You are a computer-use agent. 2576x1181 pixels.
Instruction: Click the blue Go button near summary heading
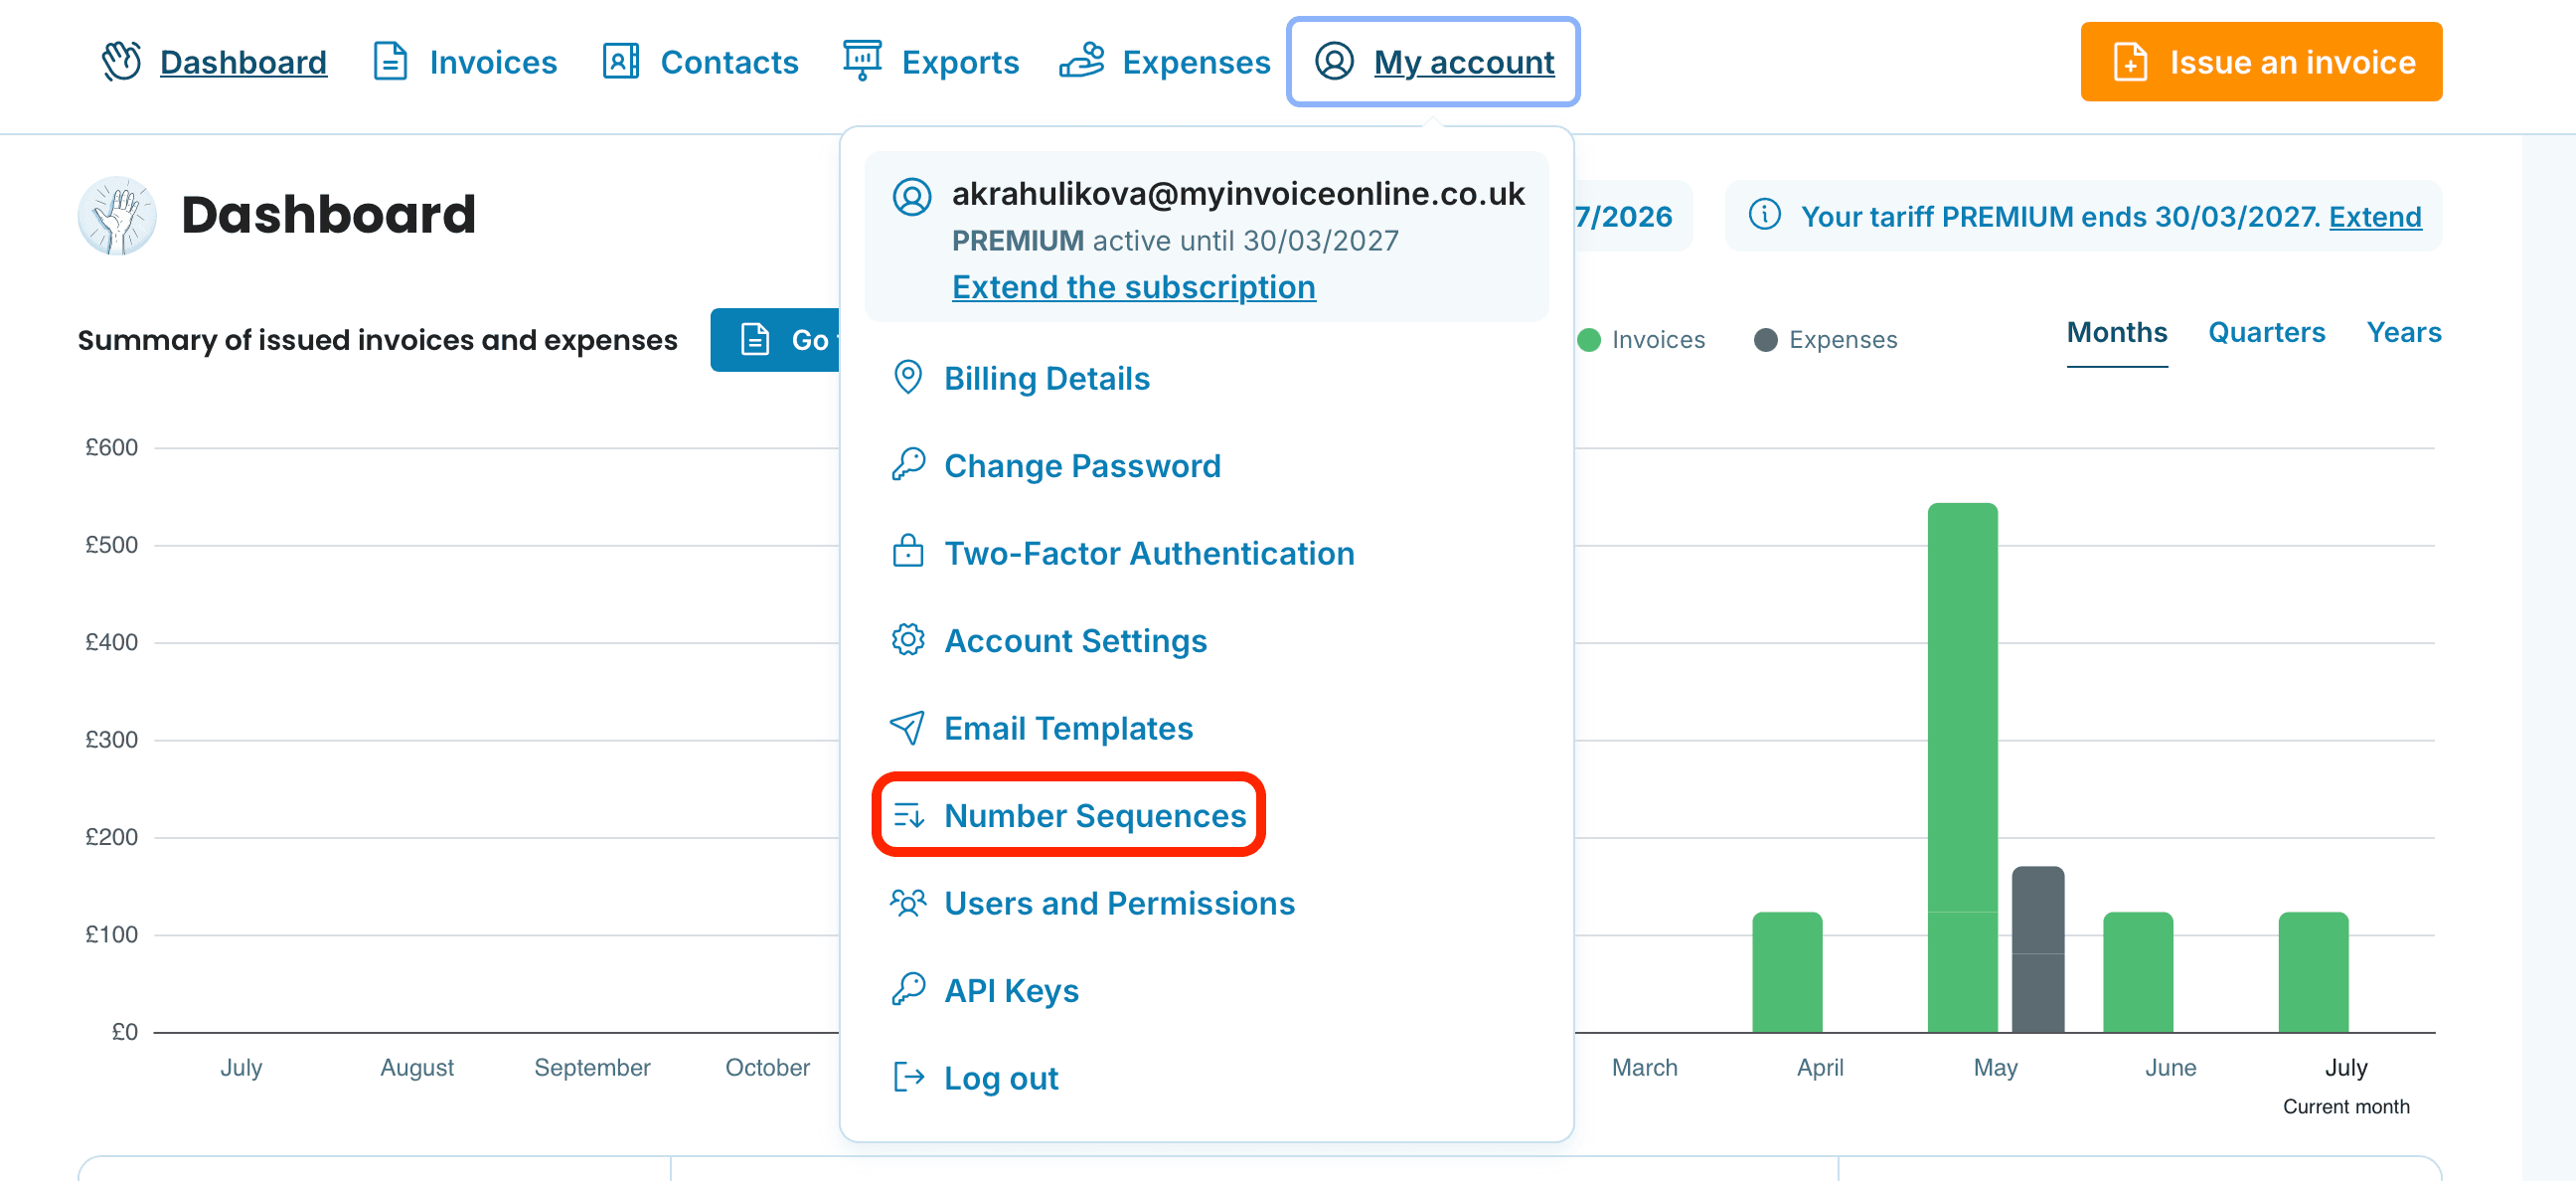(x=776, y=340)
